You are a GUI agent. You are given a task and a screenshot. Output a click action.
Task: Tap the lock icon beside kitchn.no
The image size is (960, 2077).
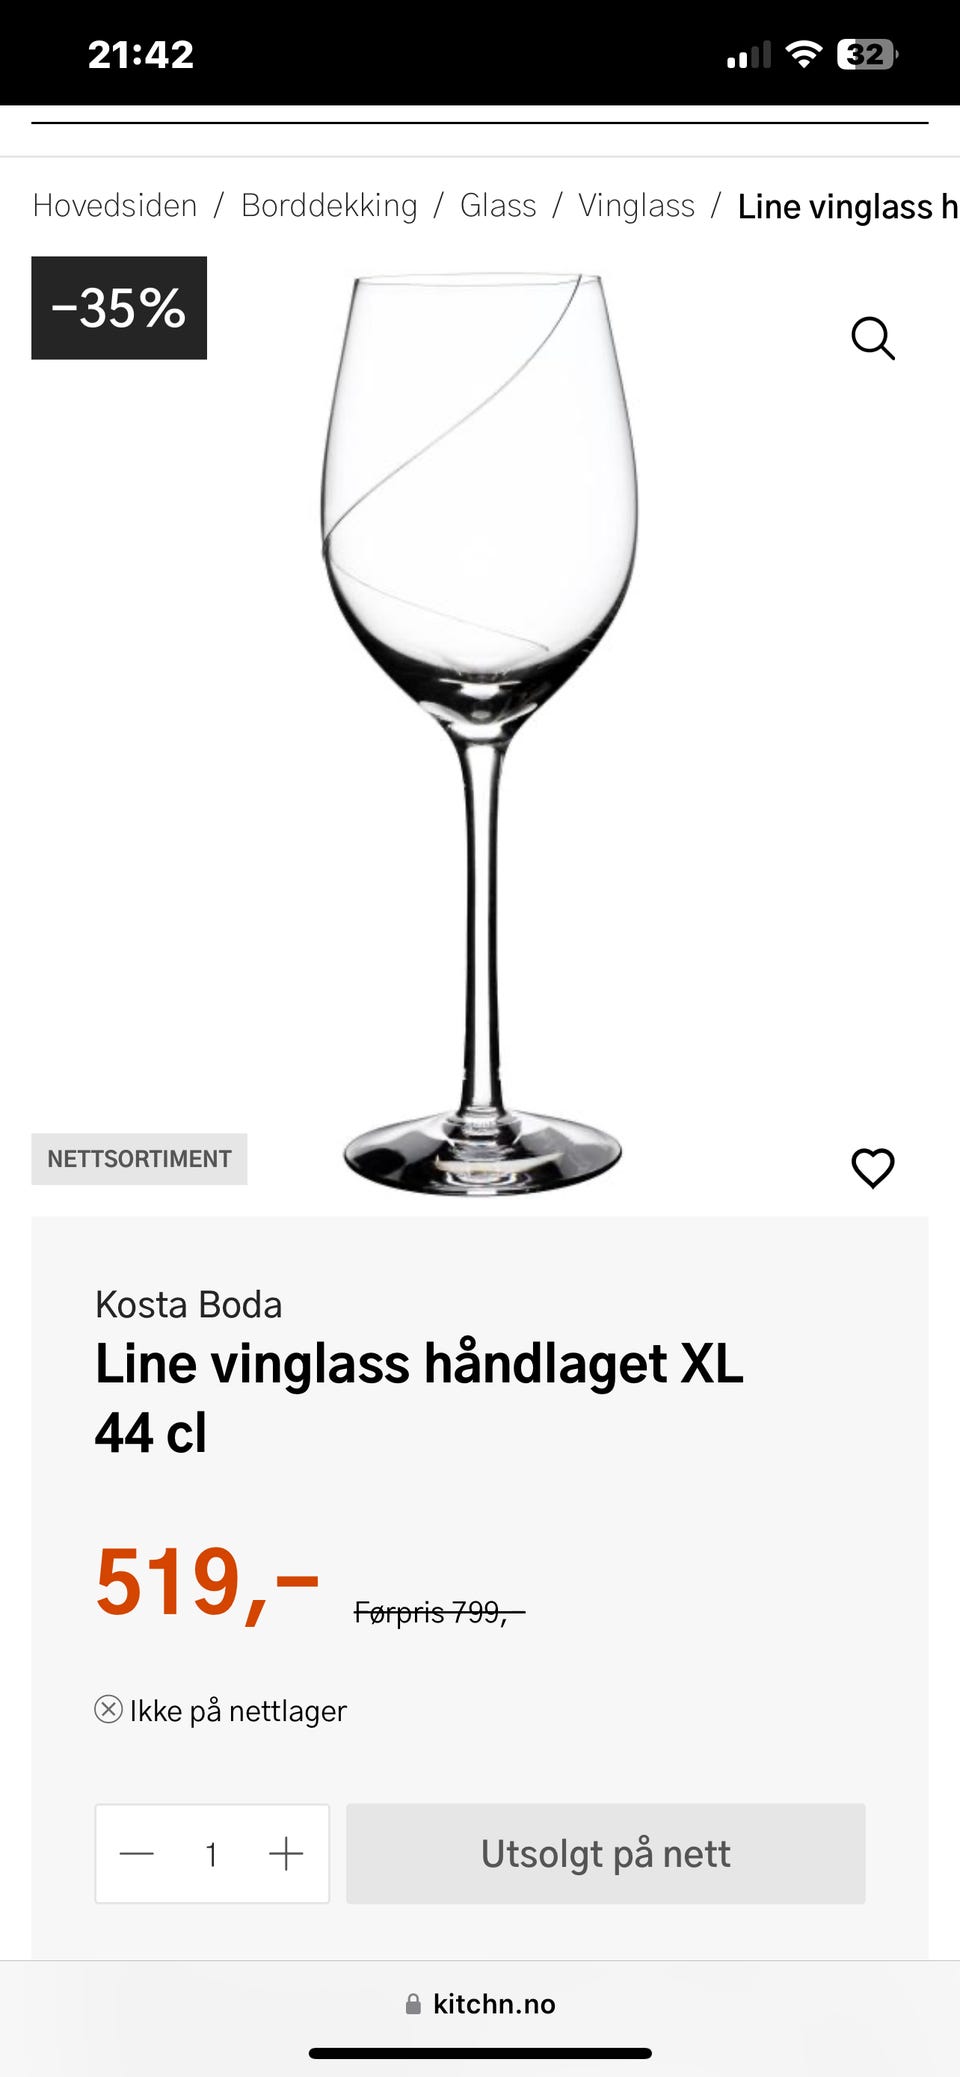coord(413,2004)
